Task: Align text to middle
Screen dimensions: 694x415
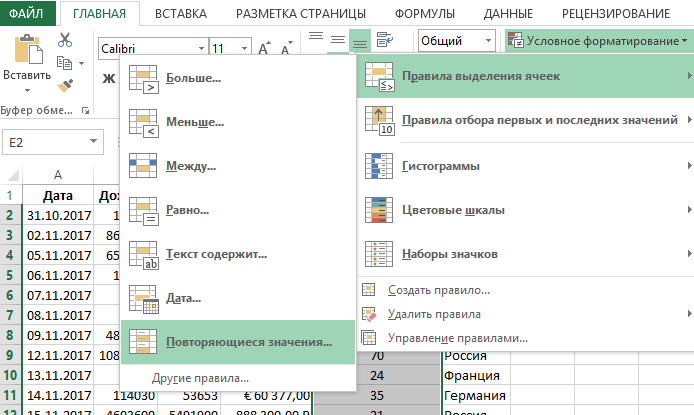Action: click(x=338, y=39)
